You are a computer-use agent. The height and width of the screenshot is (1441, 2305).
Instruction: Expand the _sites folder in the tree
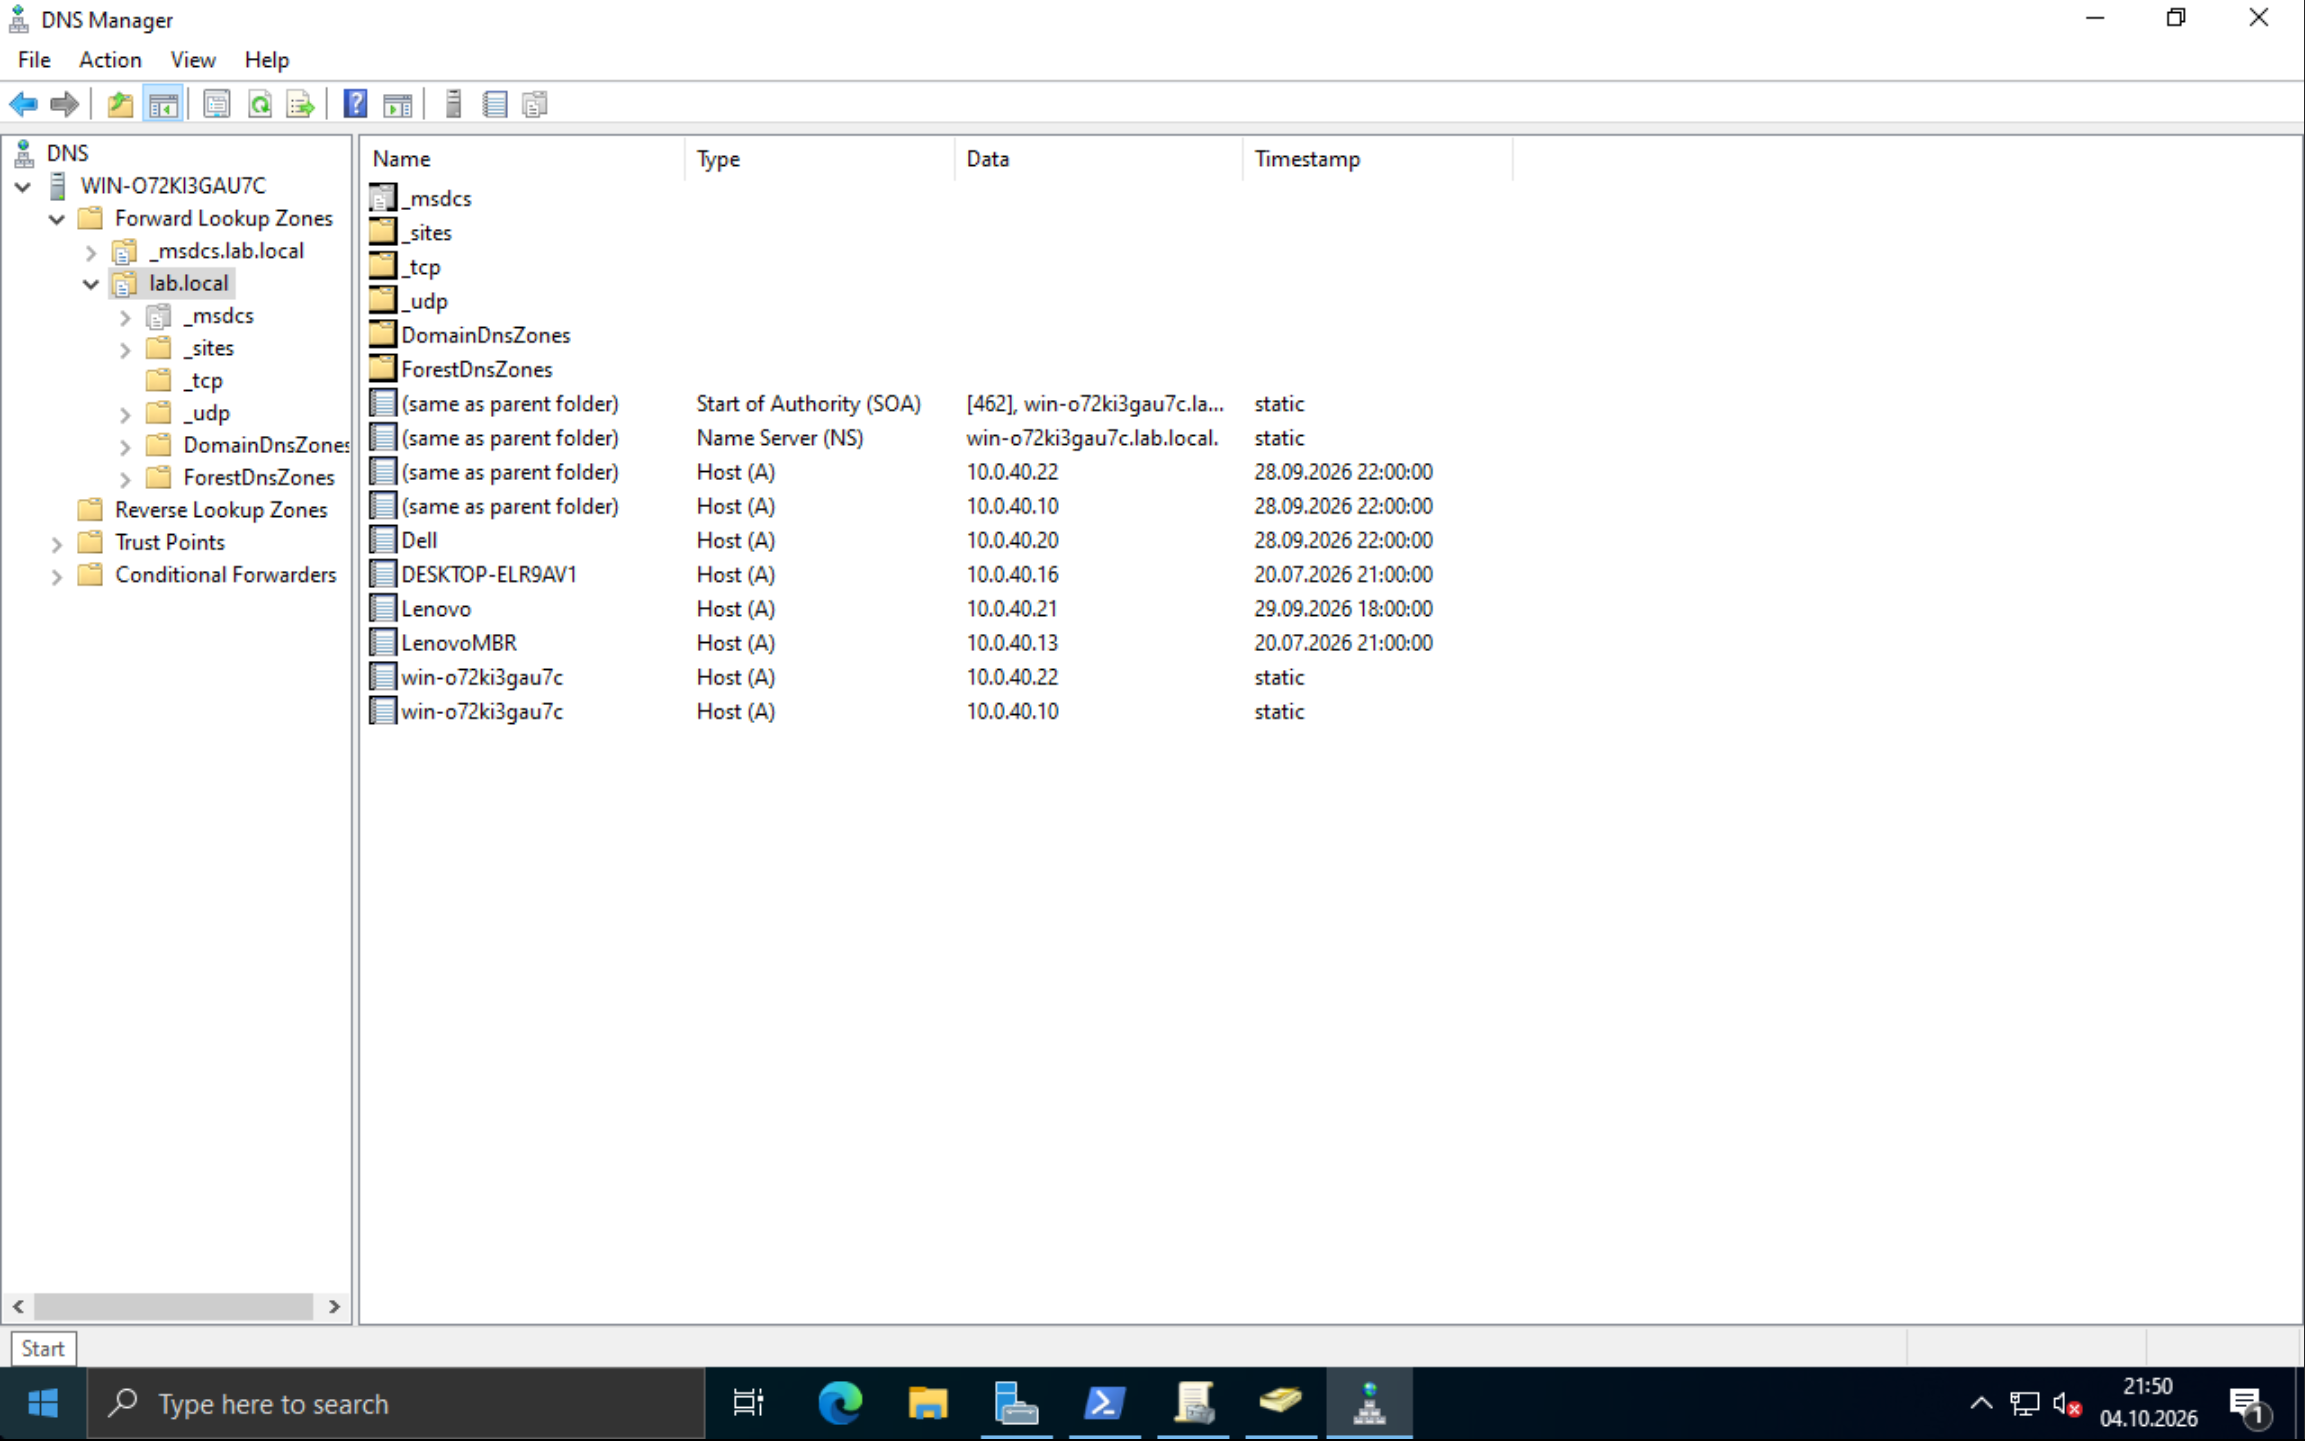click(125, 349)
